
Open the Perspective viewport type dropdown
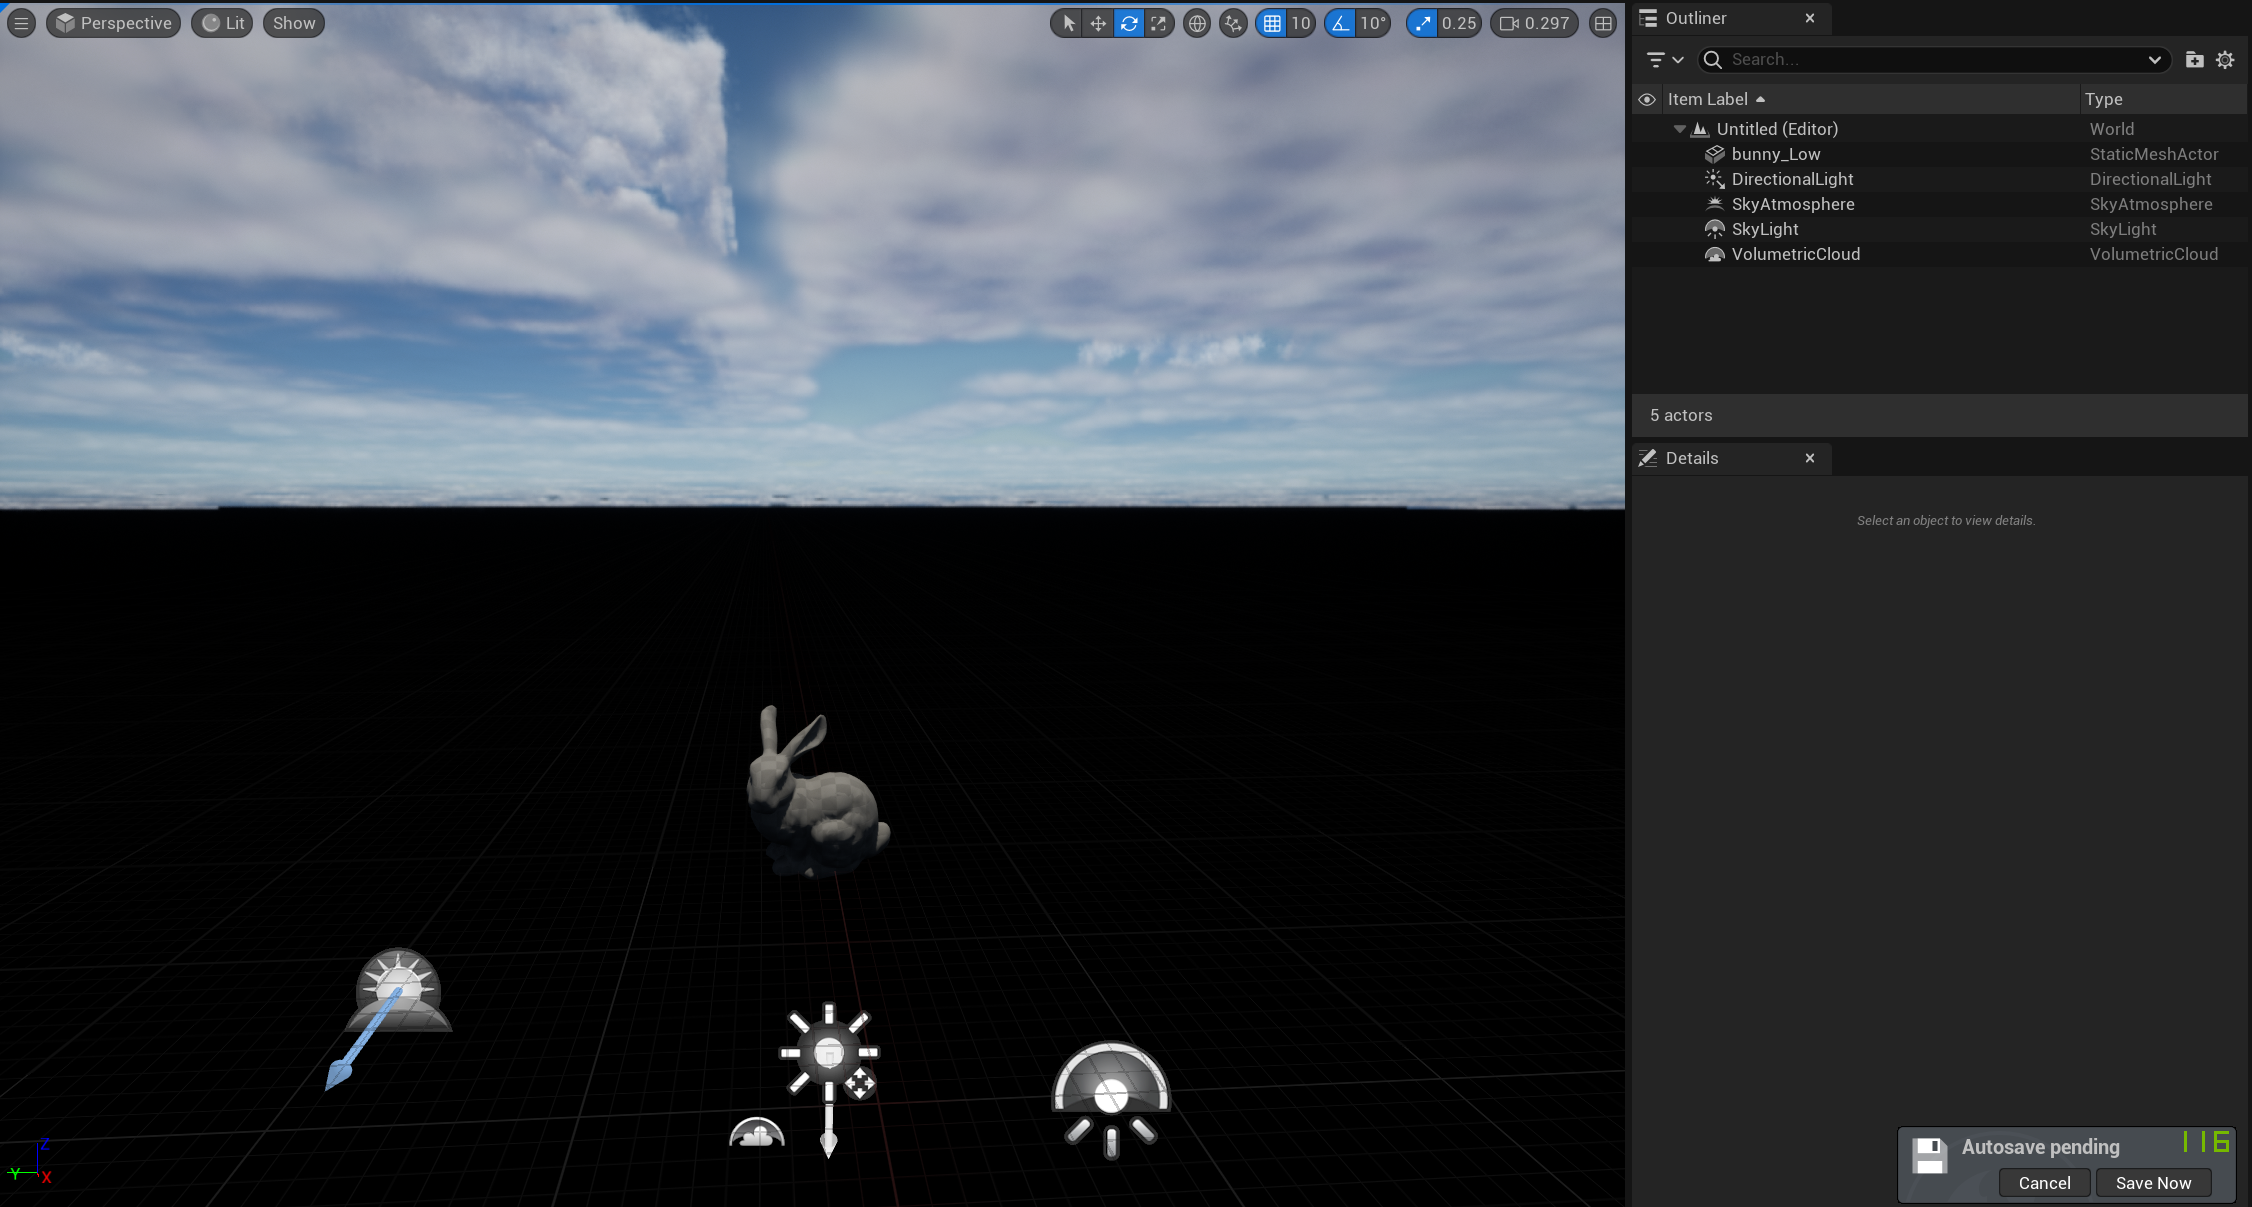(113, 23)
